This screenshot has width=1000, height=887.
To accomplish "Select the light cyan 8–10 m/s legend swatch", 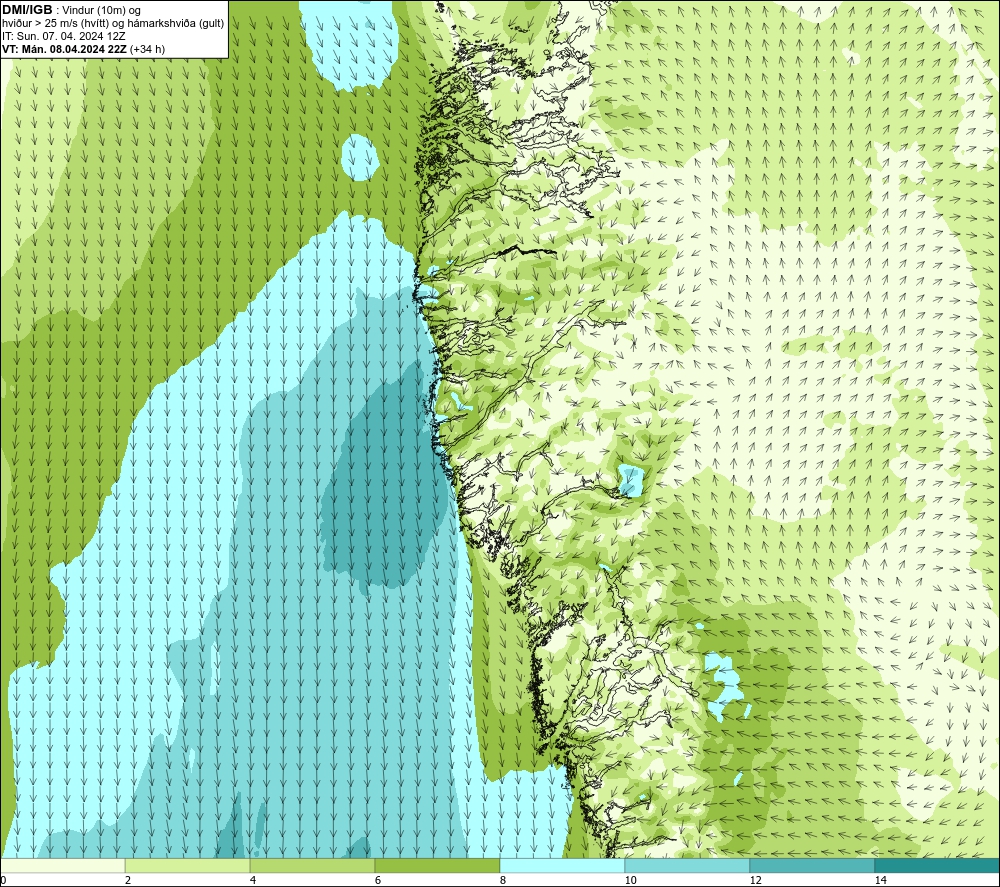I will coord(562,865).
